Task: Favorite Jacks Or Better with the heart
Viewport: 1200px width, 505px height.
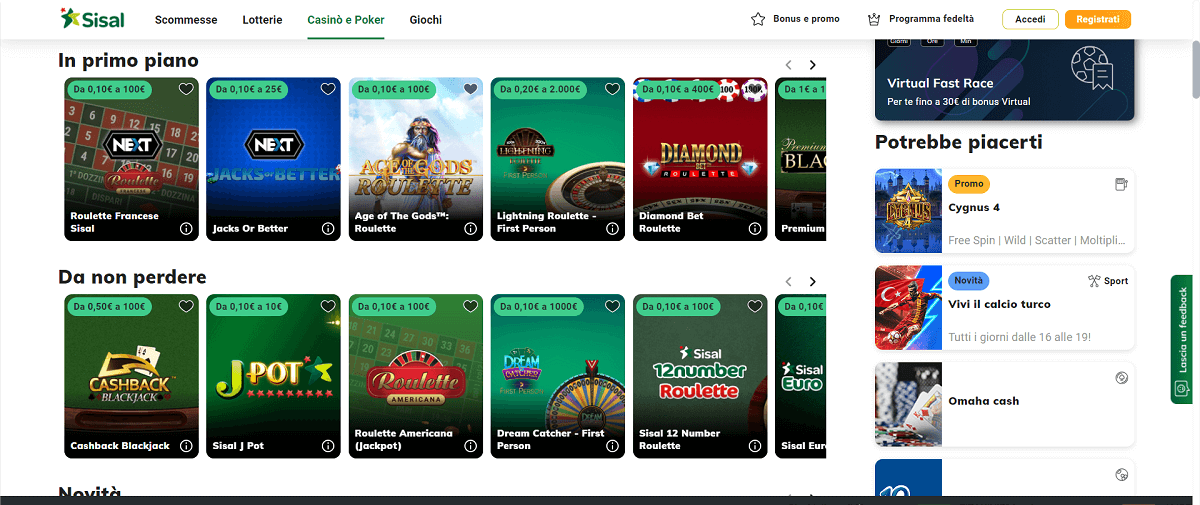Action: pos(328,89)
